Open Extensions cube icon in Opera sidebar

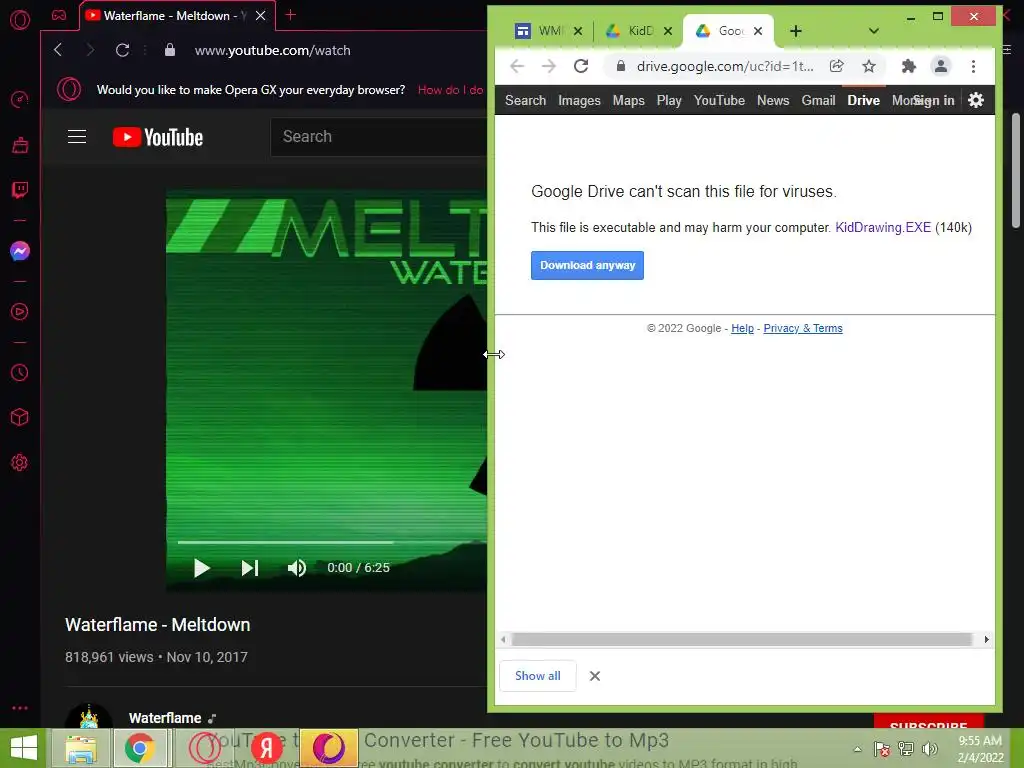pos(20,417)
